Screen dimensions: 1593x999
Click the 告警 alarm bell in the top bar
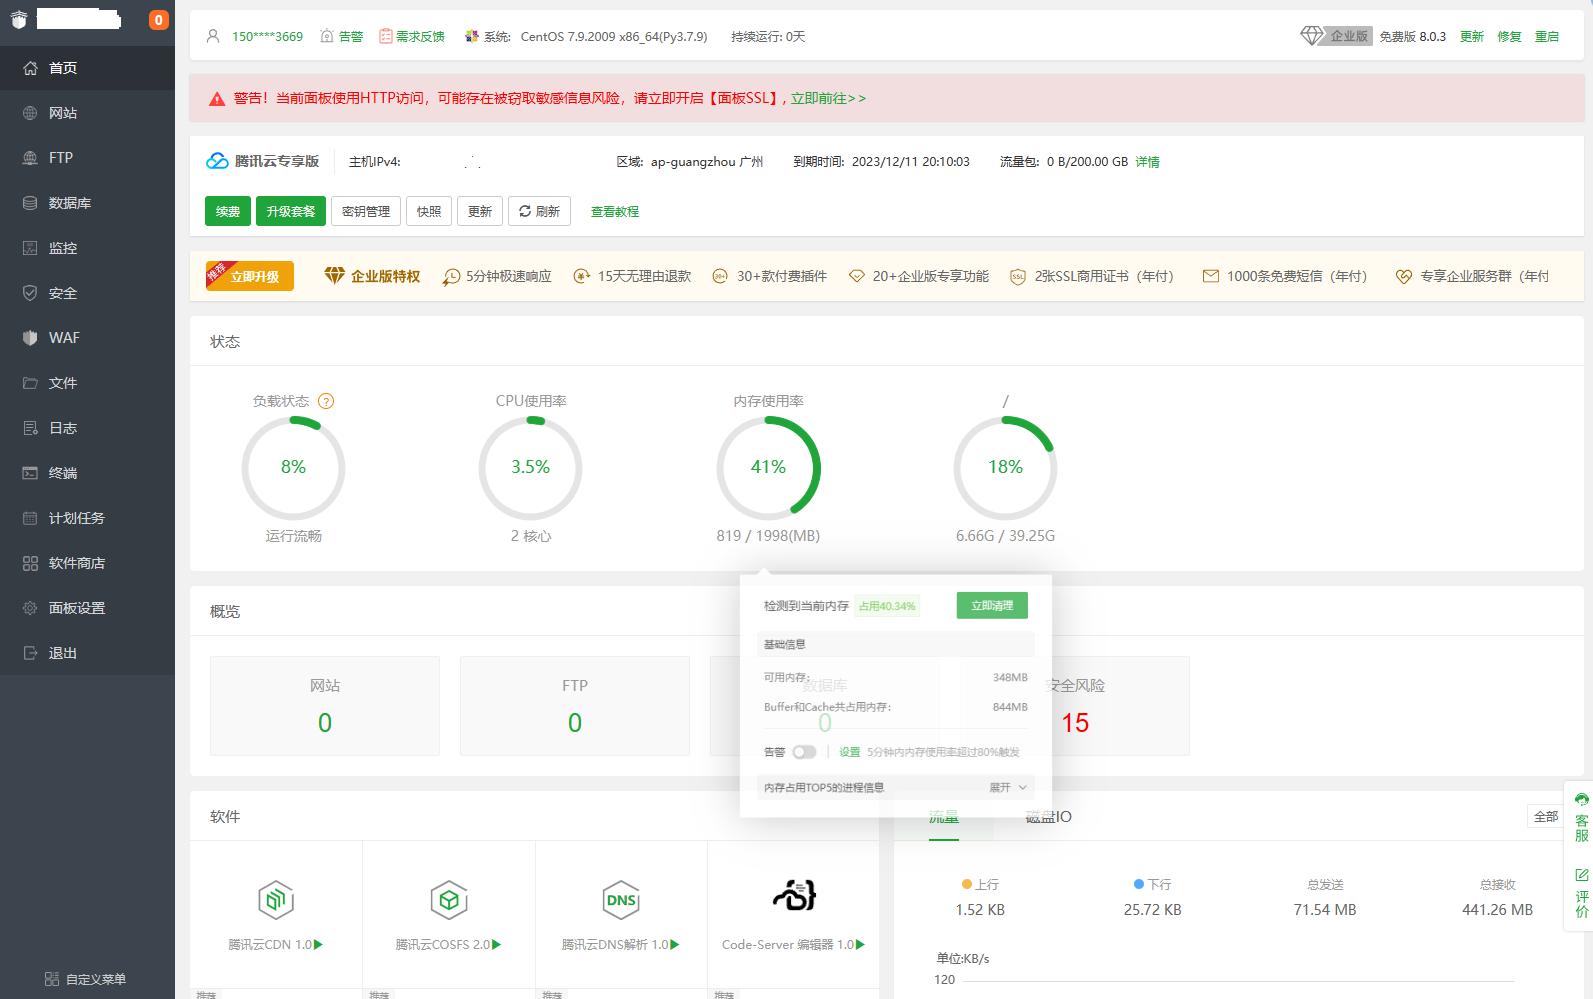[342, 36]
